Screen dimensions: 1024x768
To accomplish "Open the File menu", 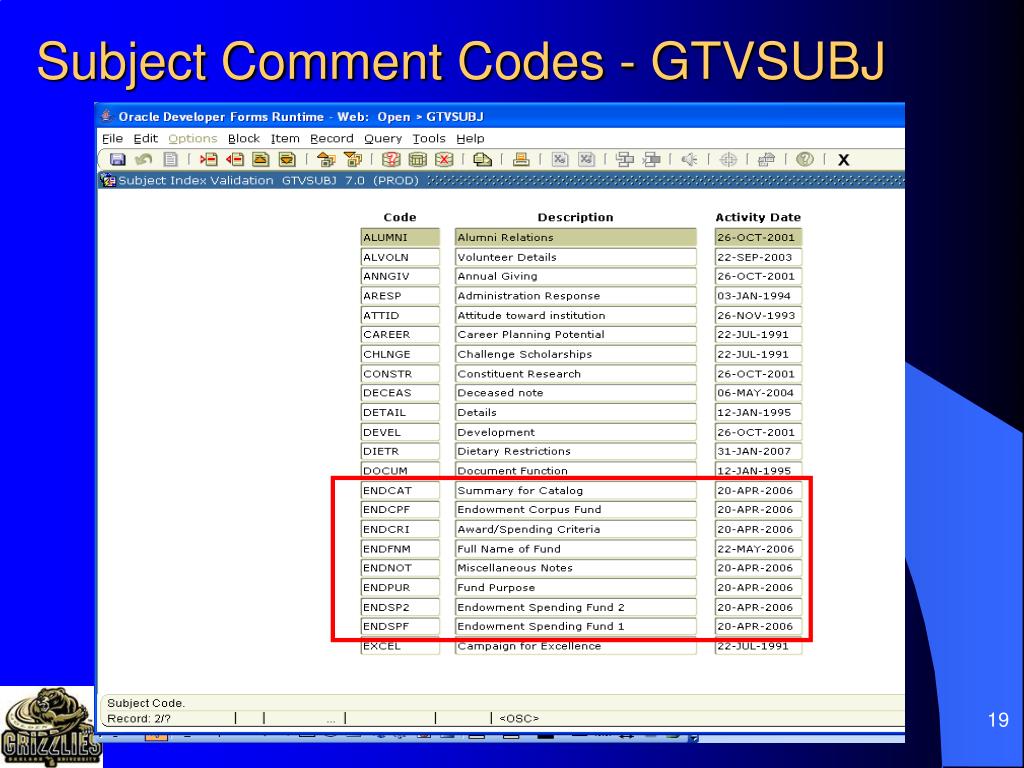I will click(112, 138).
